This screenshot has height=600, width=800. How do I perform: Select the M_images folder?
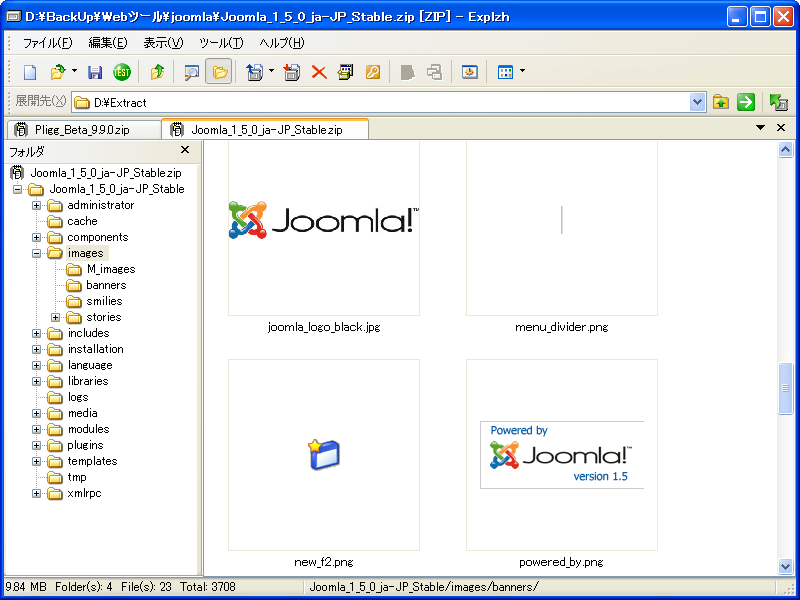point(111,269)
